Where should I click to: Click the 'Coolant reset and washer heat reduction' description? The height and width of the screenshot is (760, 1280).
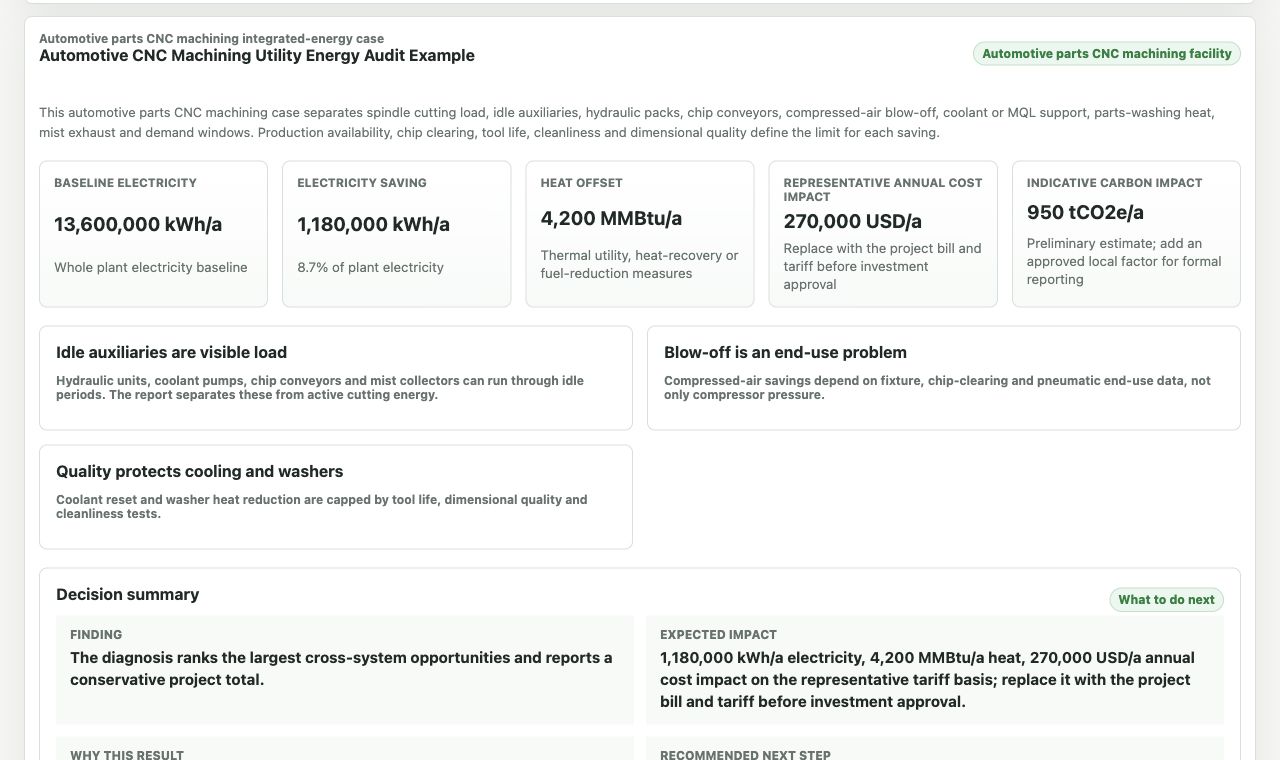click(322, 507)
